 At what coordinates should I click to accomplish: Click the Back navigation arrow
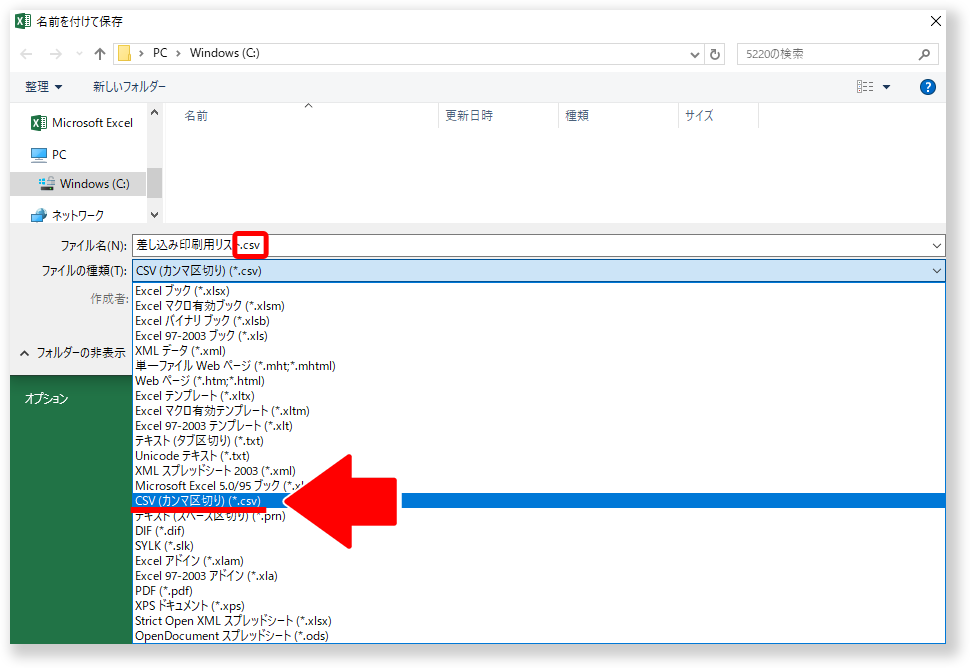point(27,54)
